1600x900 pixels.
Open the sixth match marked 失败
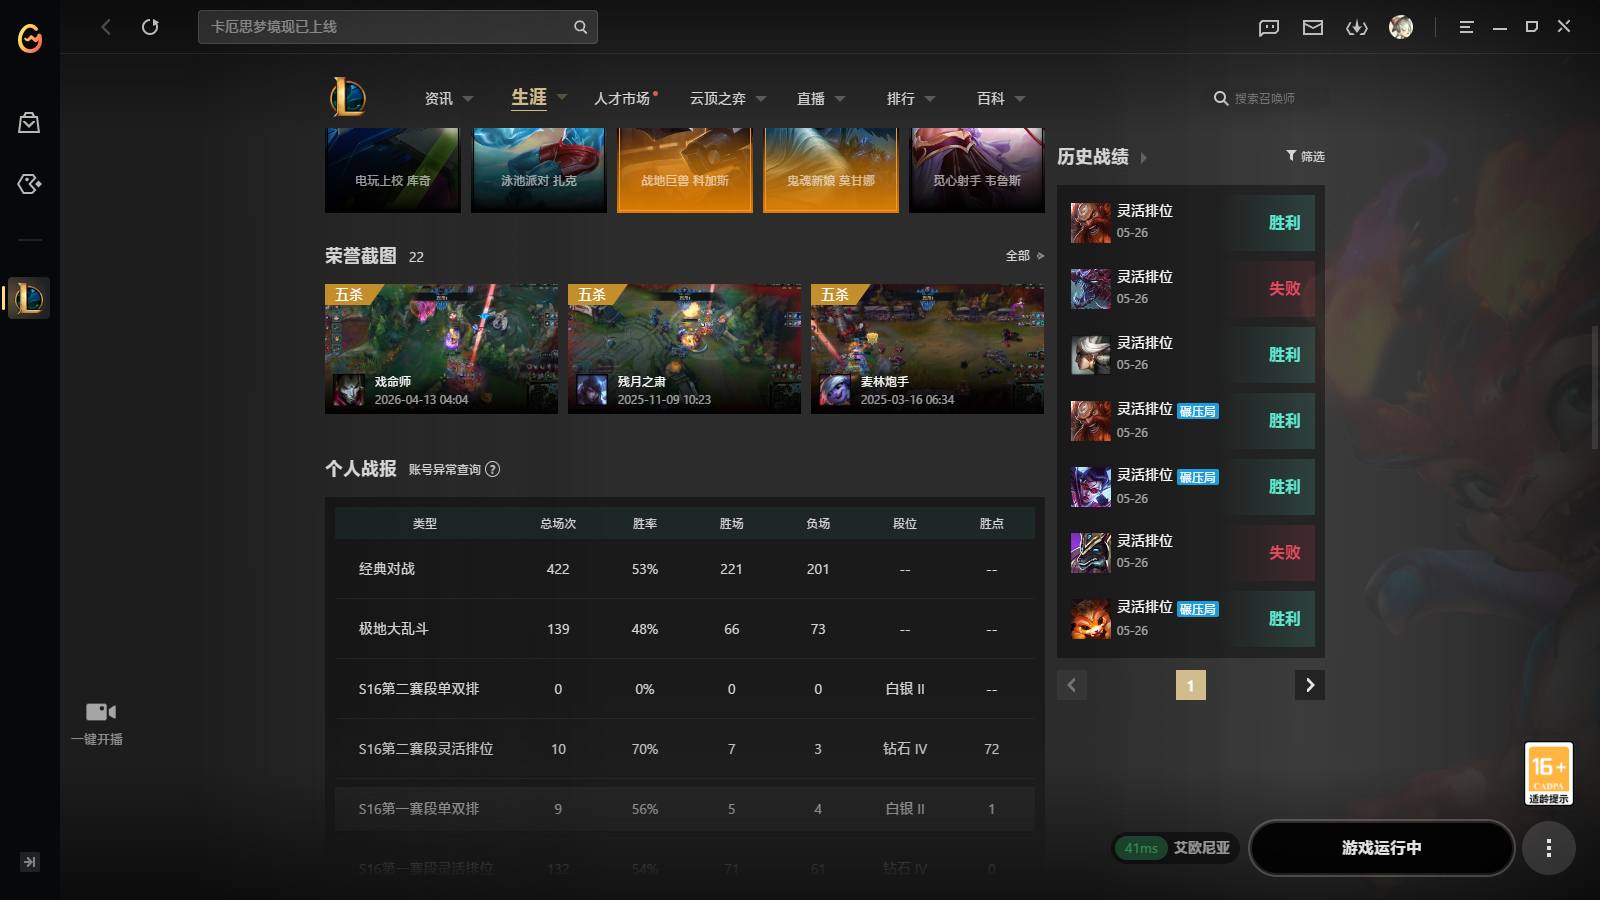1191,553
